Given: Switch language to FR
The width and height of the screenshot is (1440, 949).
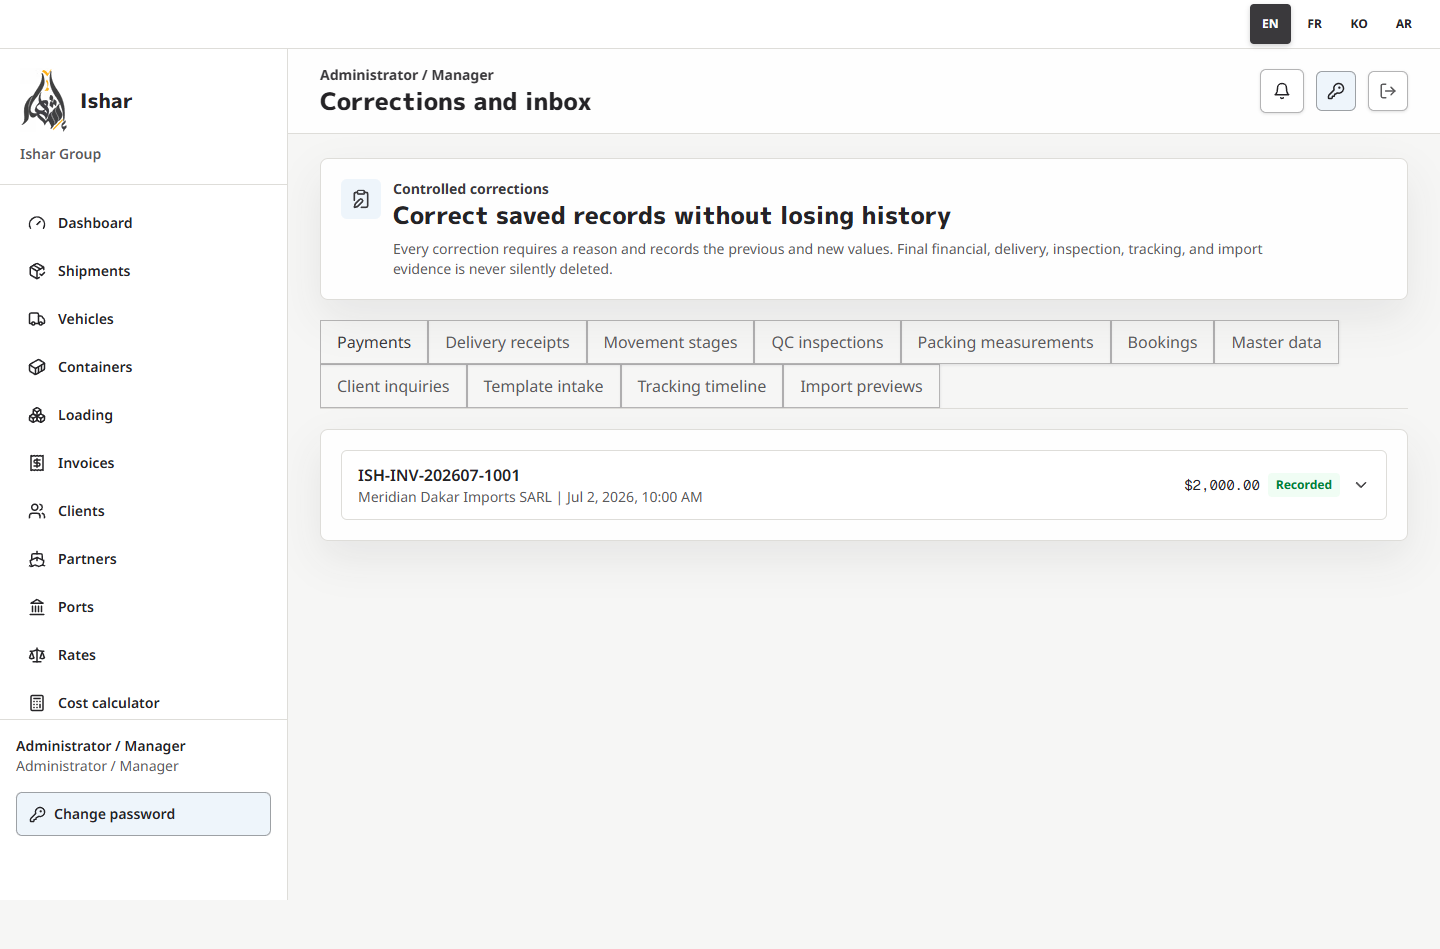Looking at the screenshot, I should click(x=1315, y=24).
